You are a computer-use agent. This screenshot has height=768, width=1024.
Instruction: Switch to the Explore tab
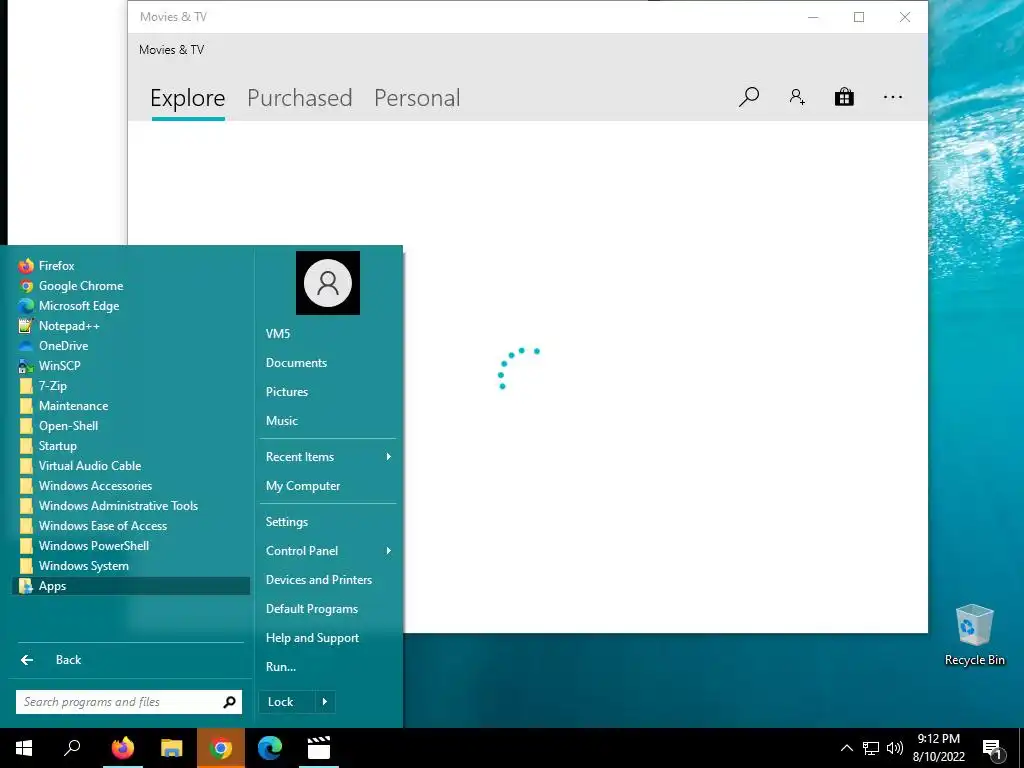[187, 98]
